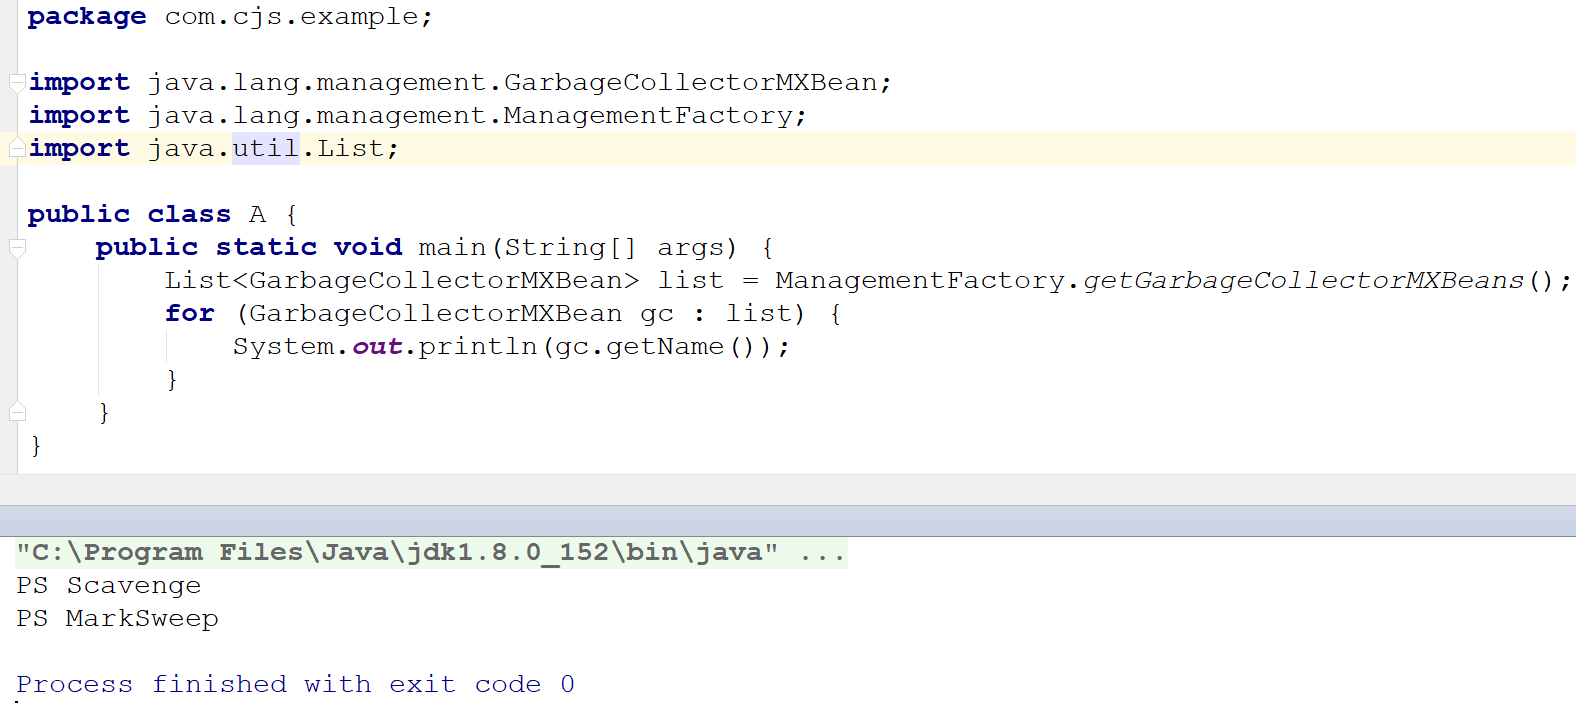Click the "PS Scavenge" console output line
Image resolution: width=1576 pixels, height=703 pixels.
point(108,585)
